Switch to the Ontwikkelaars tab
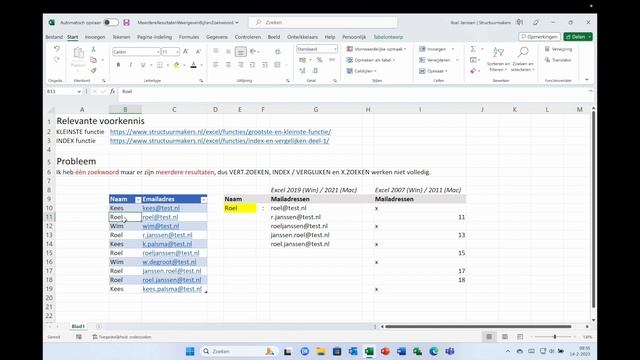Image resolution: width=640 pixels, height=360 pixels. pos(302,37)
